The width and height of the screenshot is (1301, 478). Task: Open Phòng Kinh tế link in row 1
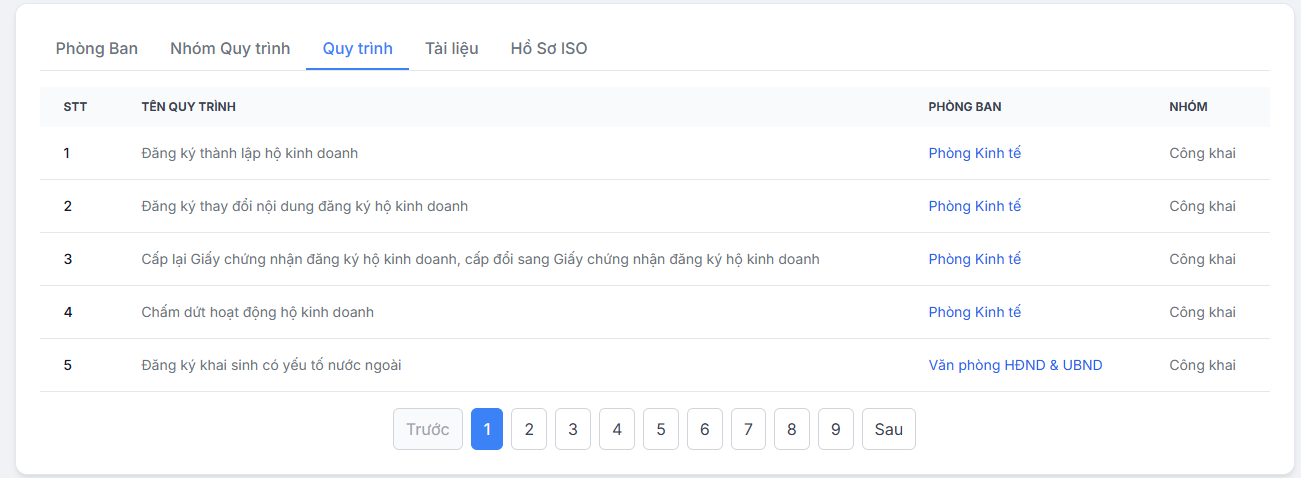click(975, 153)
